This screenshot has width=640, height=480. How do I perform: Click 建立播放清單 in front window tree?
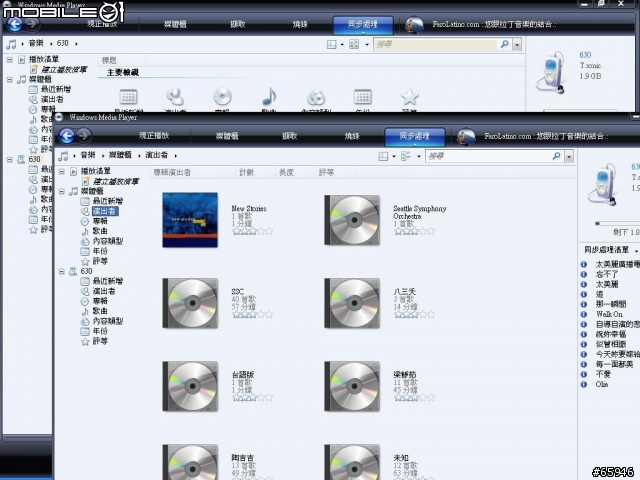coord(116,181)
